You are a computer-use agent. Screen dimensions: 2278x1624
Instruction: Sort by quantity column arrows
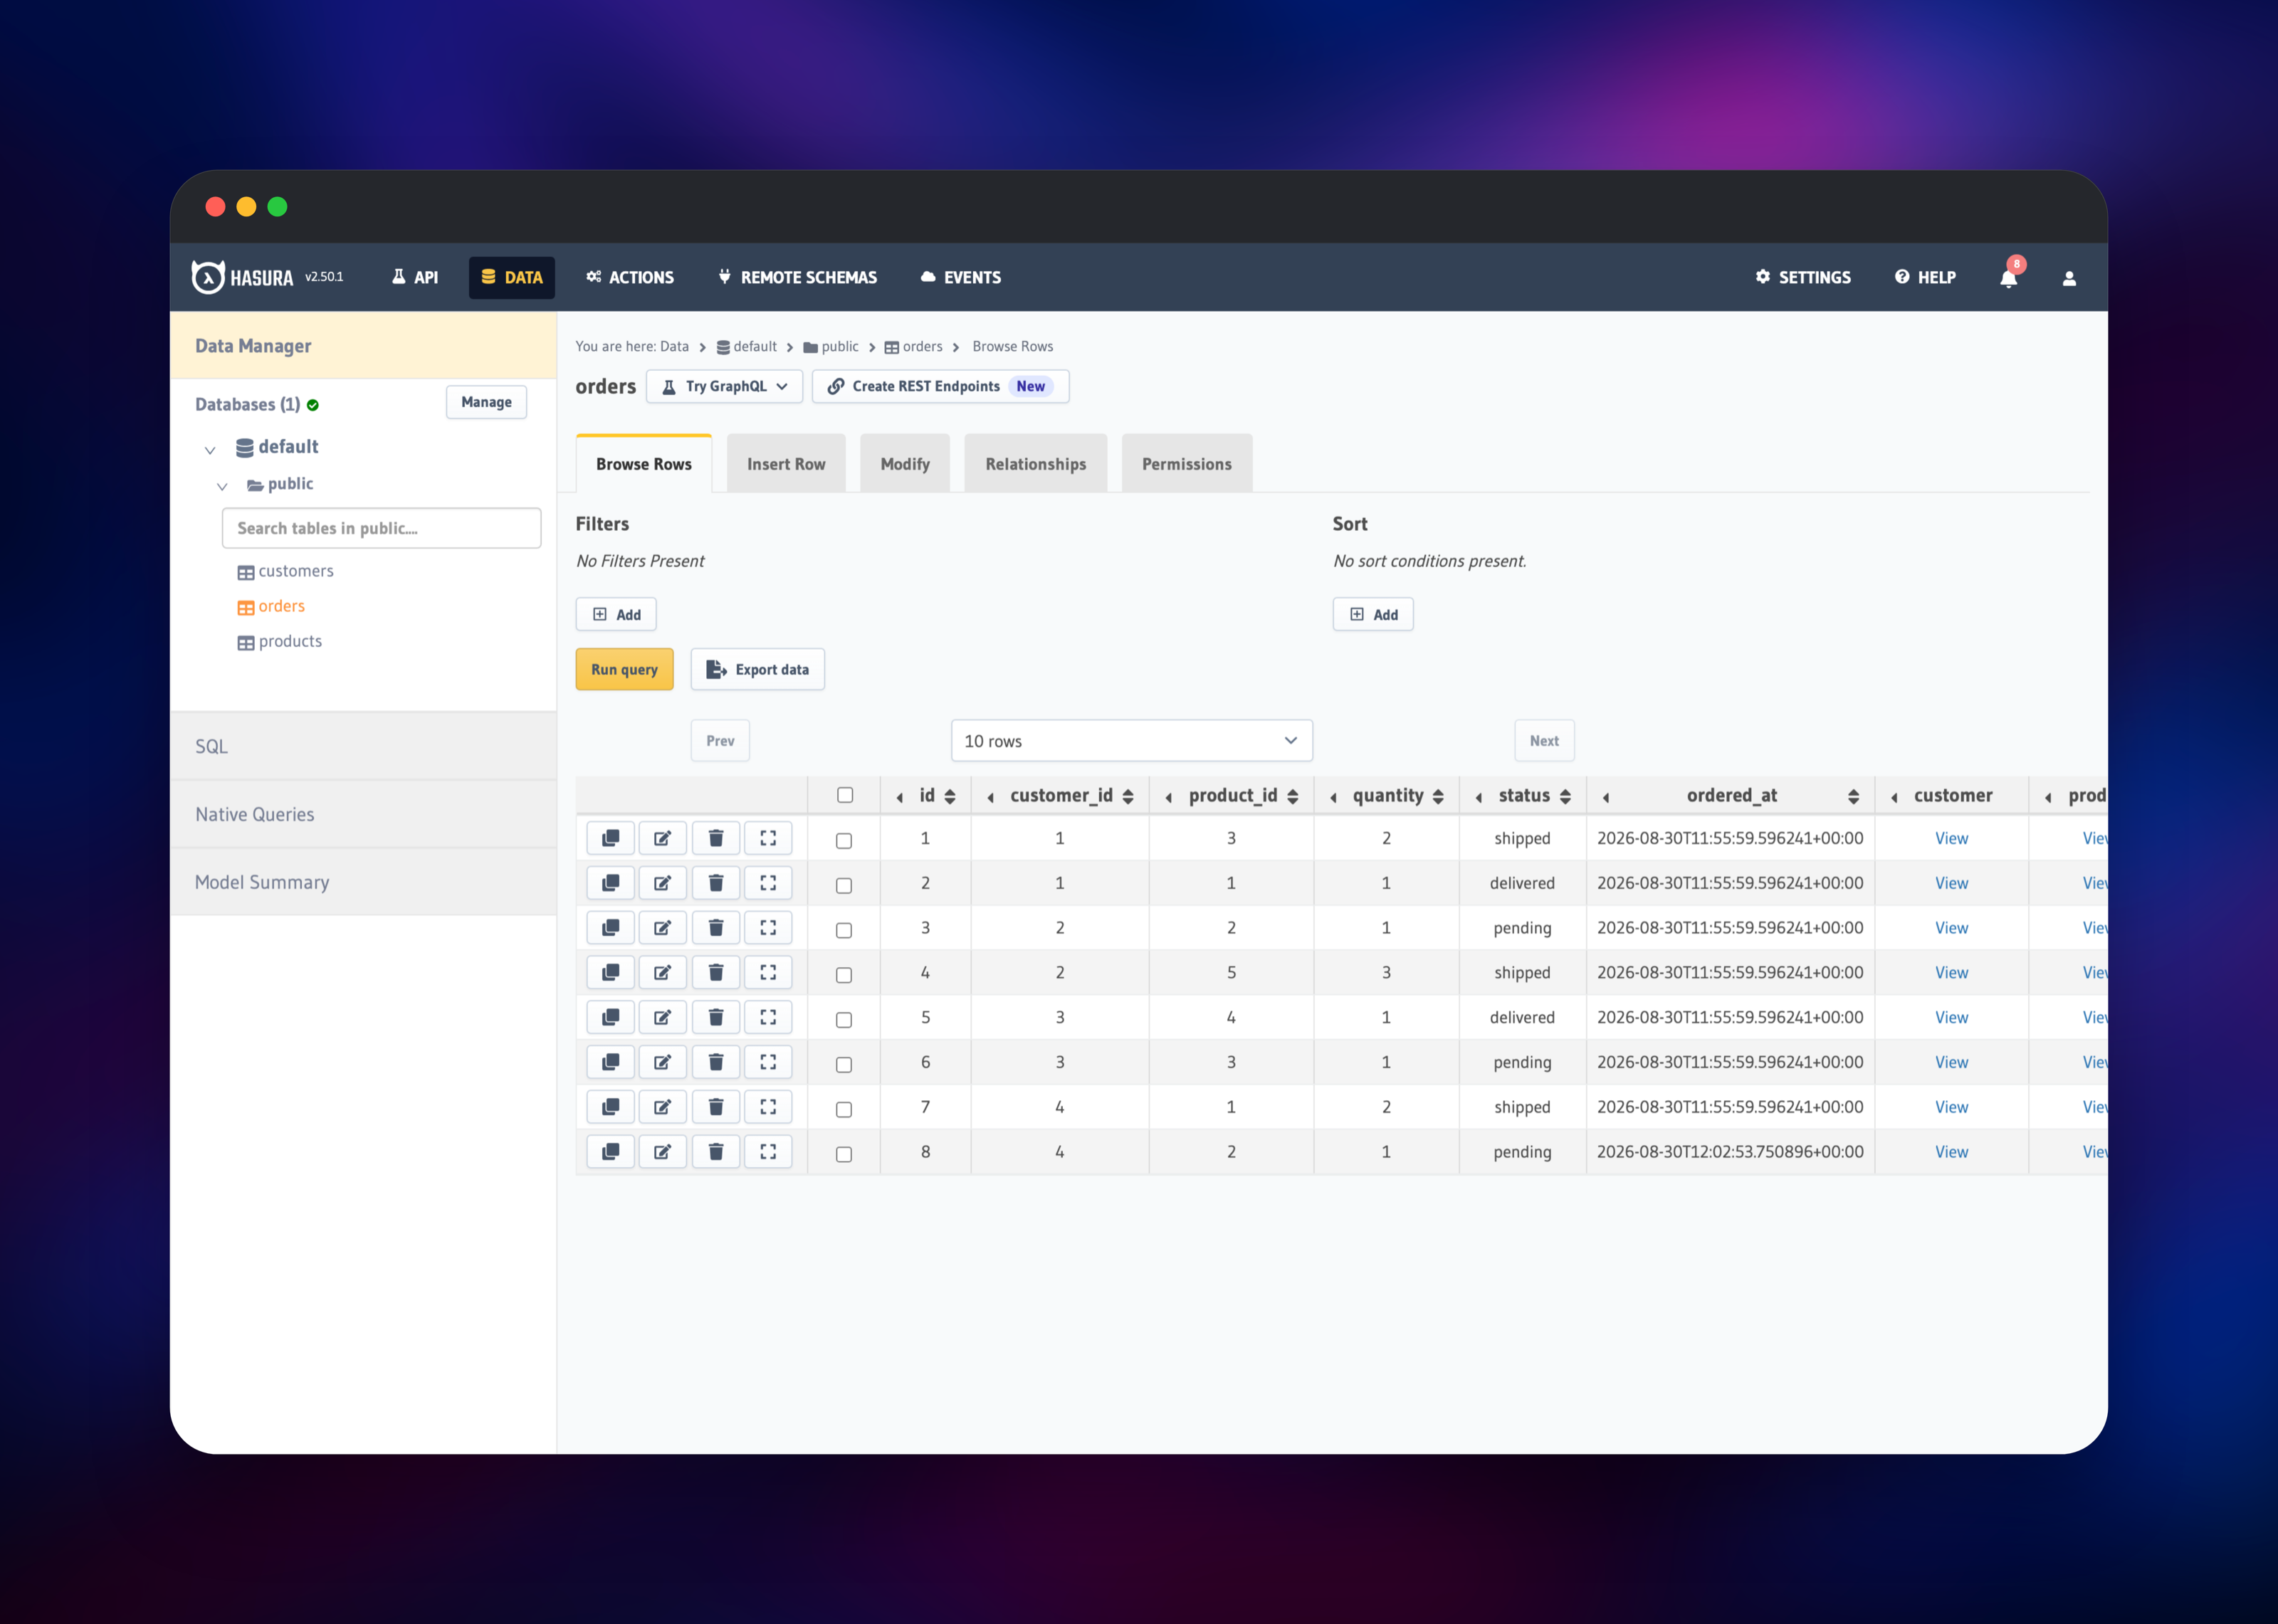coord(1438,796)
